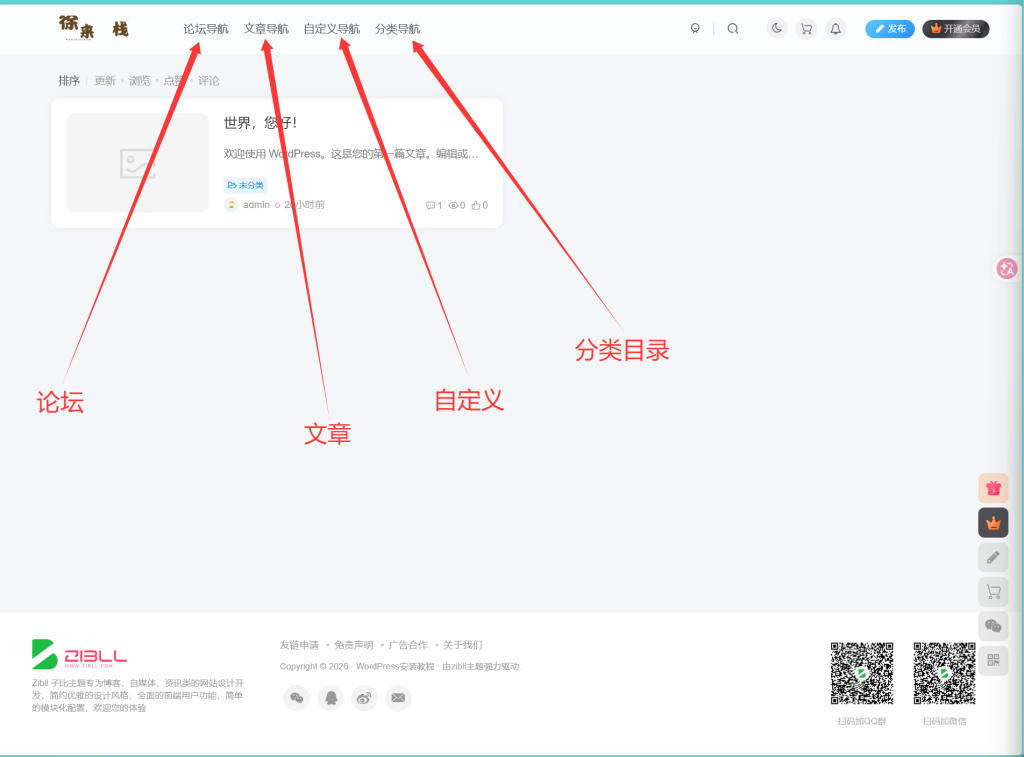Open the 论坛导航 menu item
This screenshot has height=757, width=1024.
pos(206,29)
